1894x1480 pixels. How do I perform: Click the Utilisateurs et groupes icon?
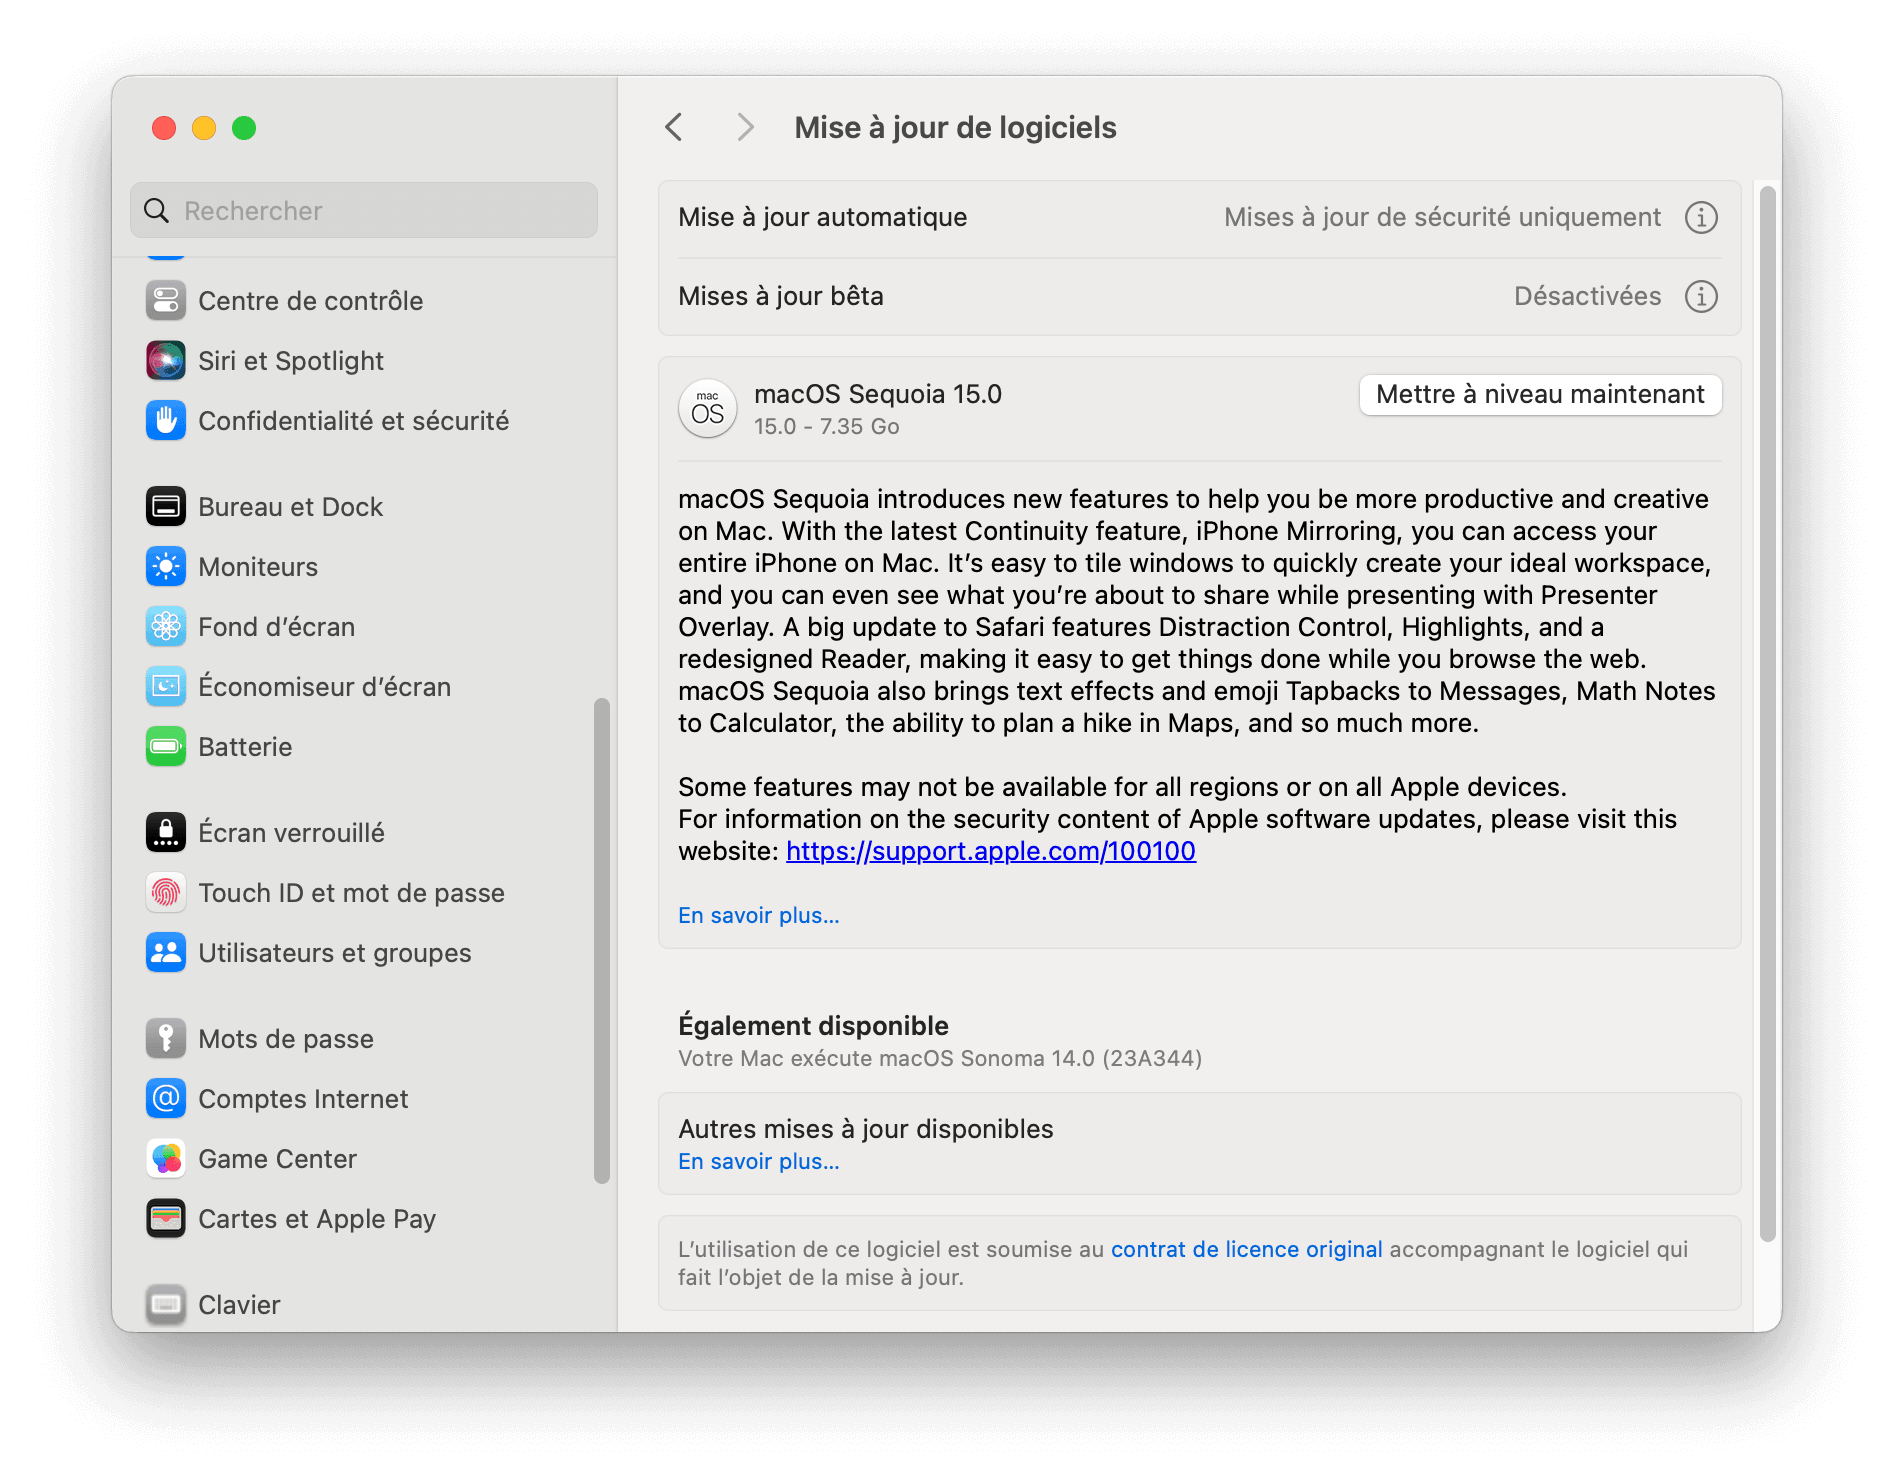click(x=166, y=953)
